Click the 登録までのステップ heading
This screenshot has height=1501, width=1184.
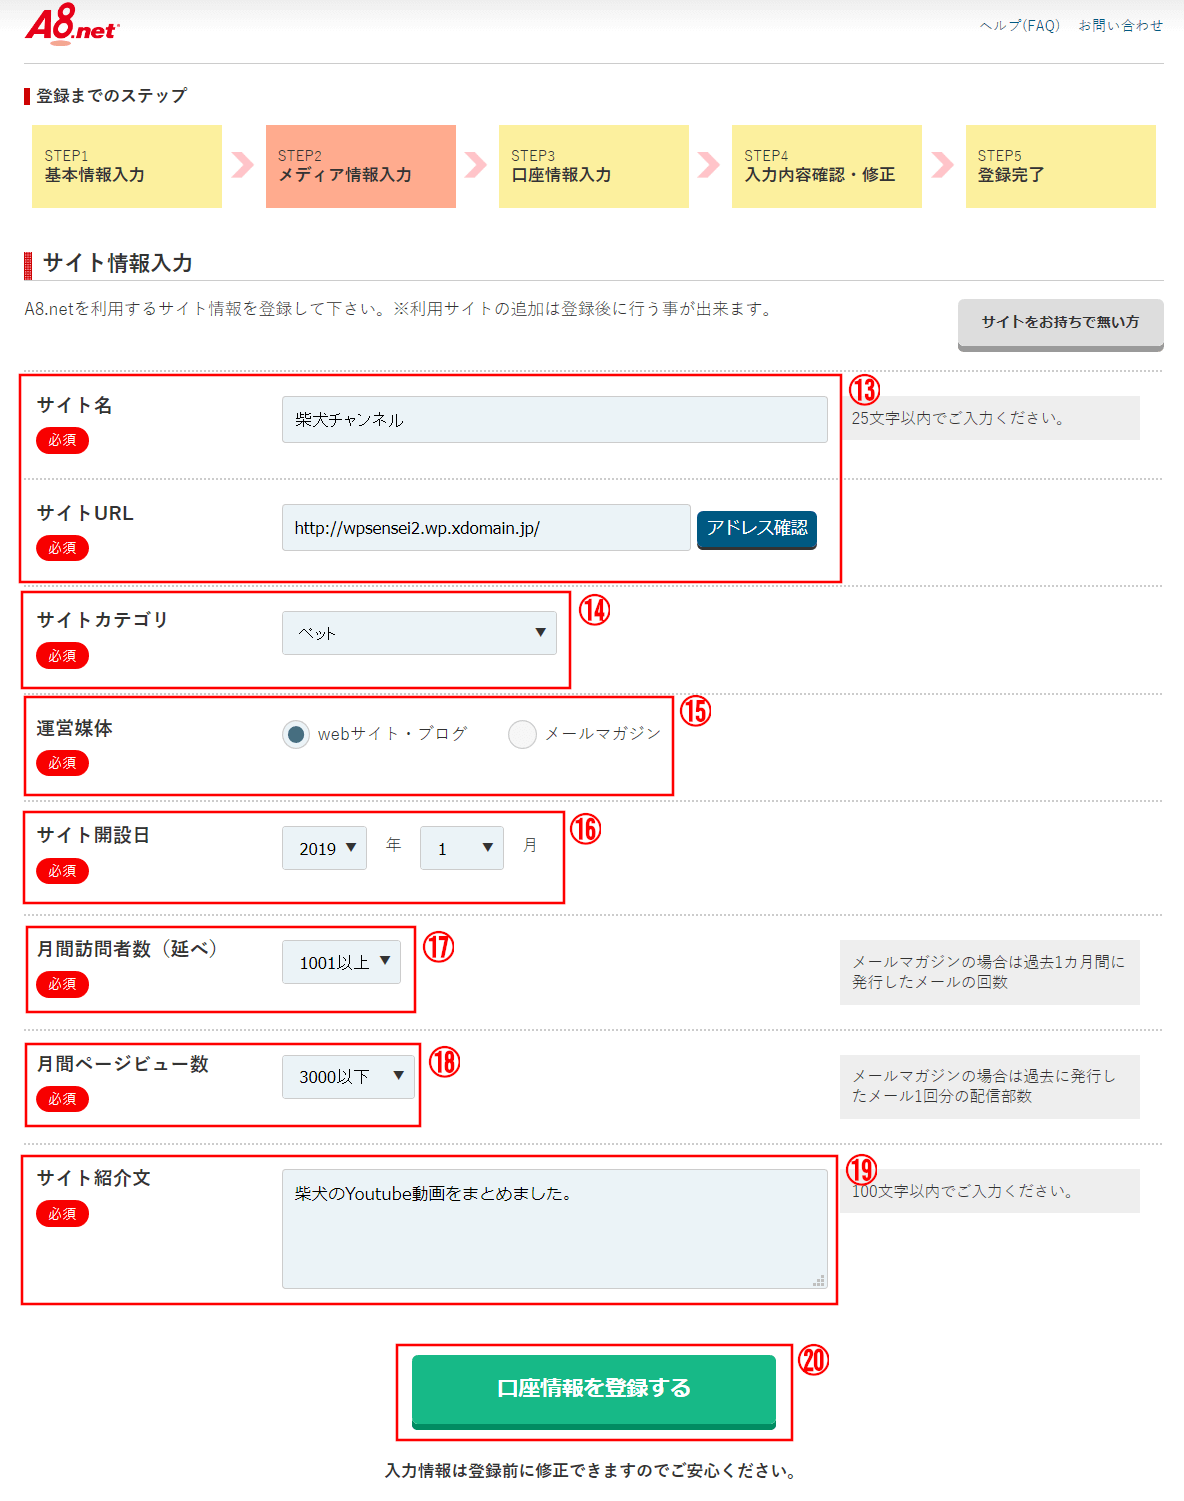[111, 96]
